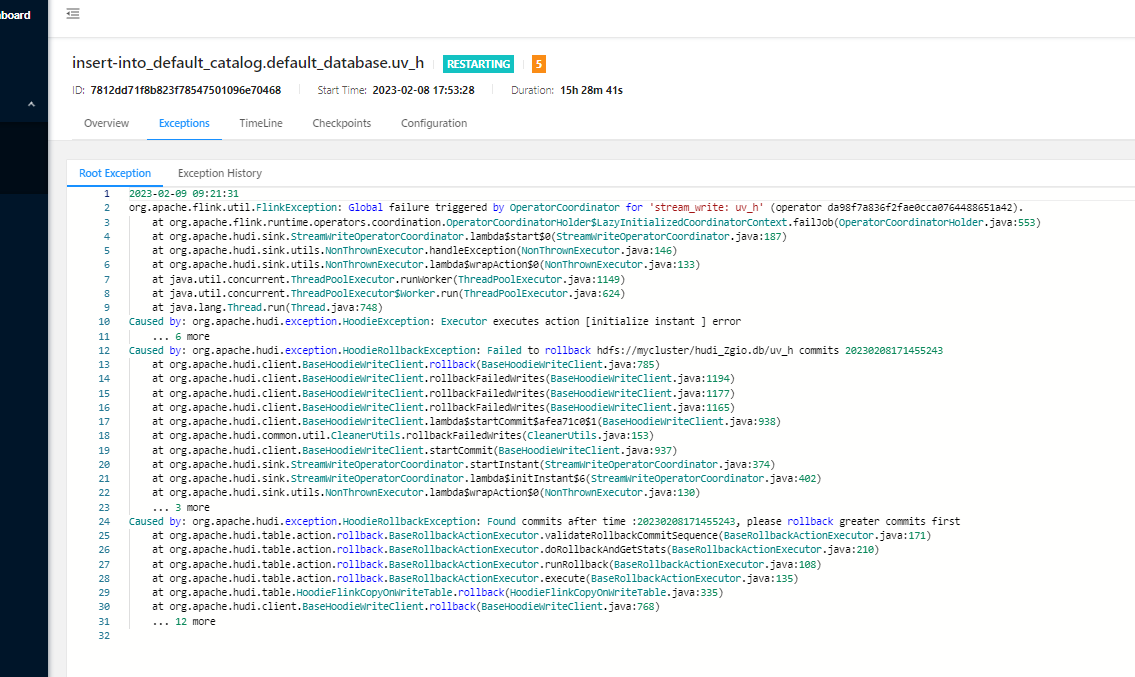
Task: Open the Exception History sub-tab
Action: (220, 173)
